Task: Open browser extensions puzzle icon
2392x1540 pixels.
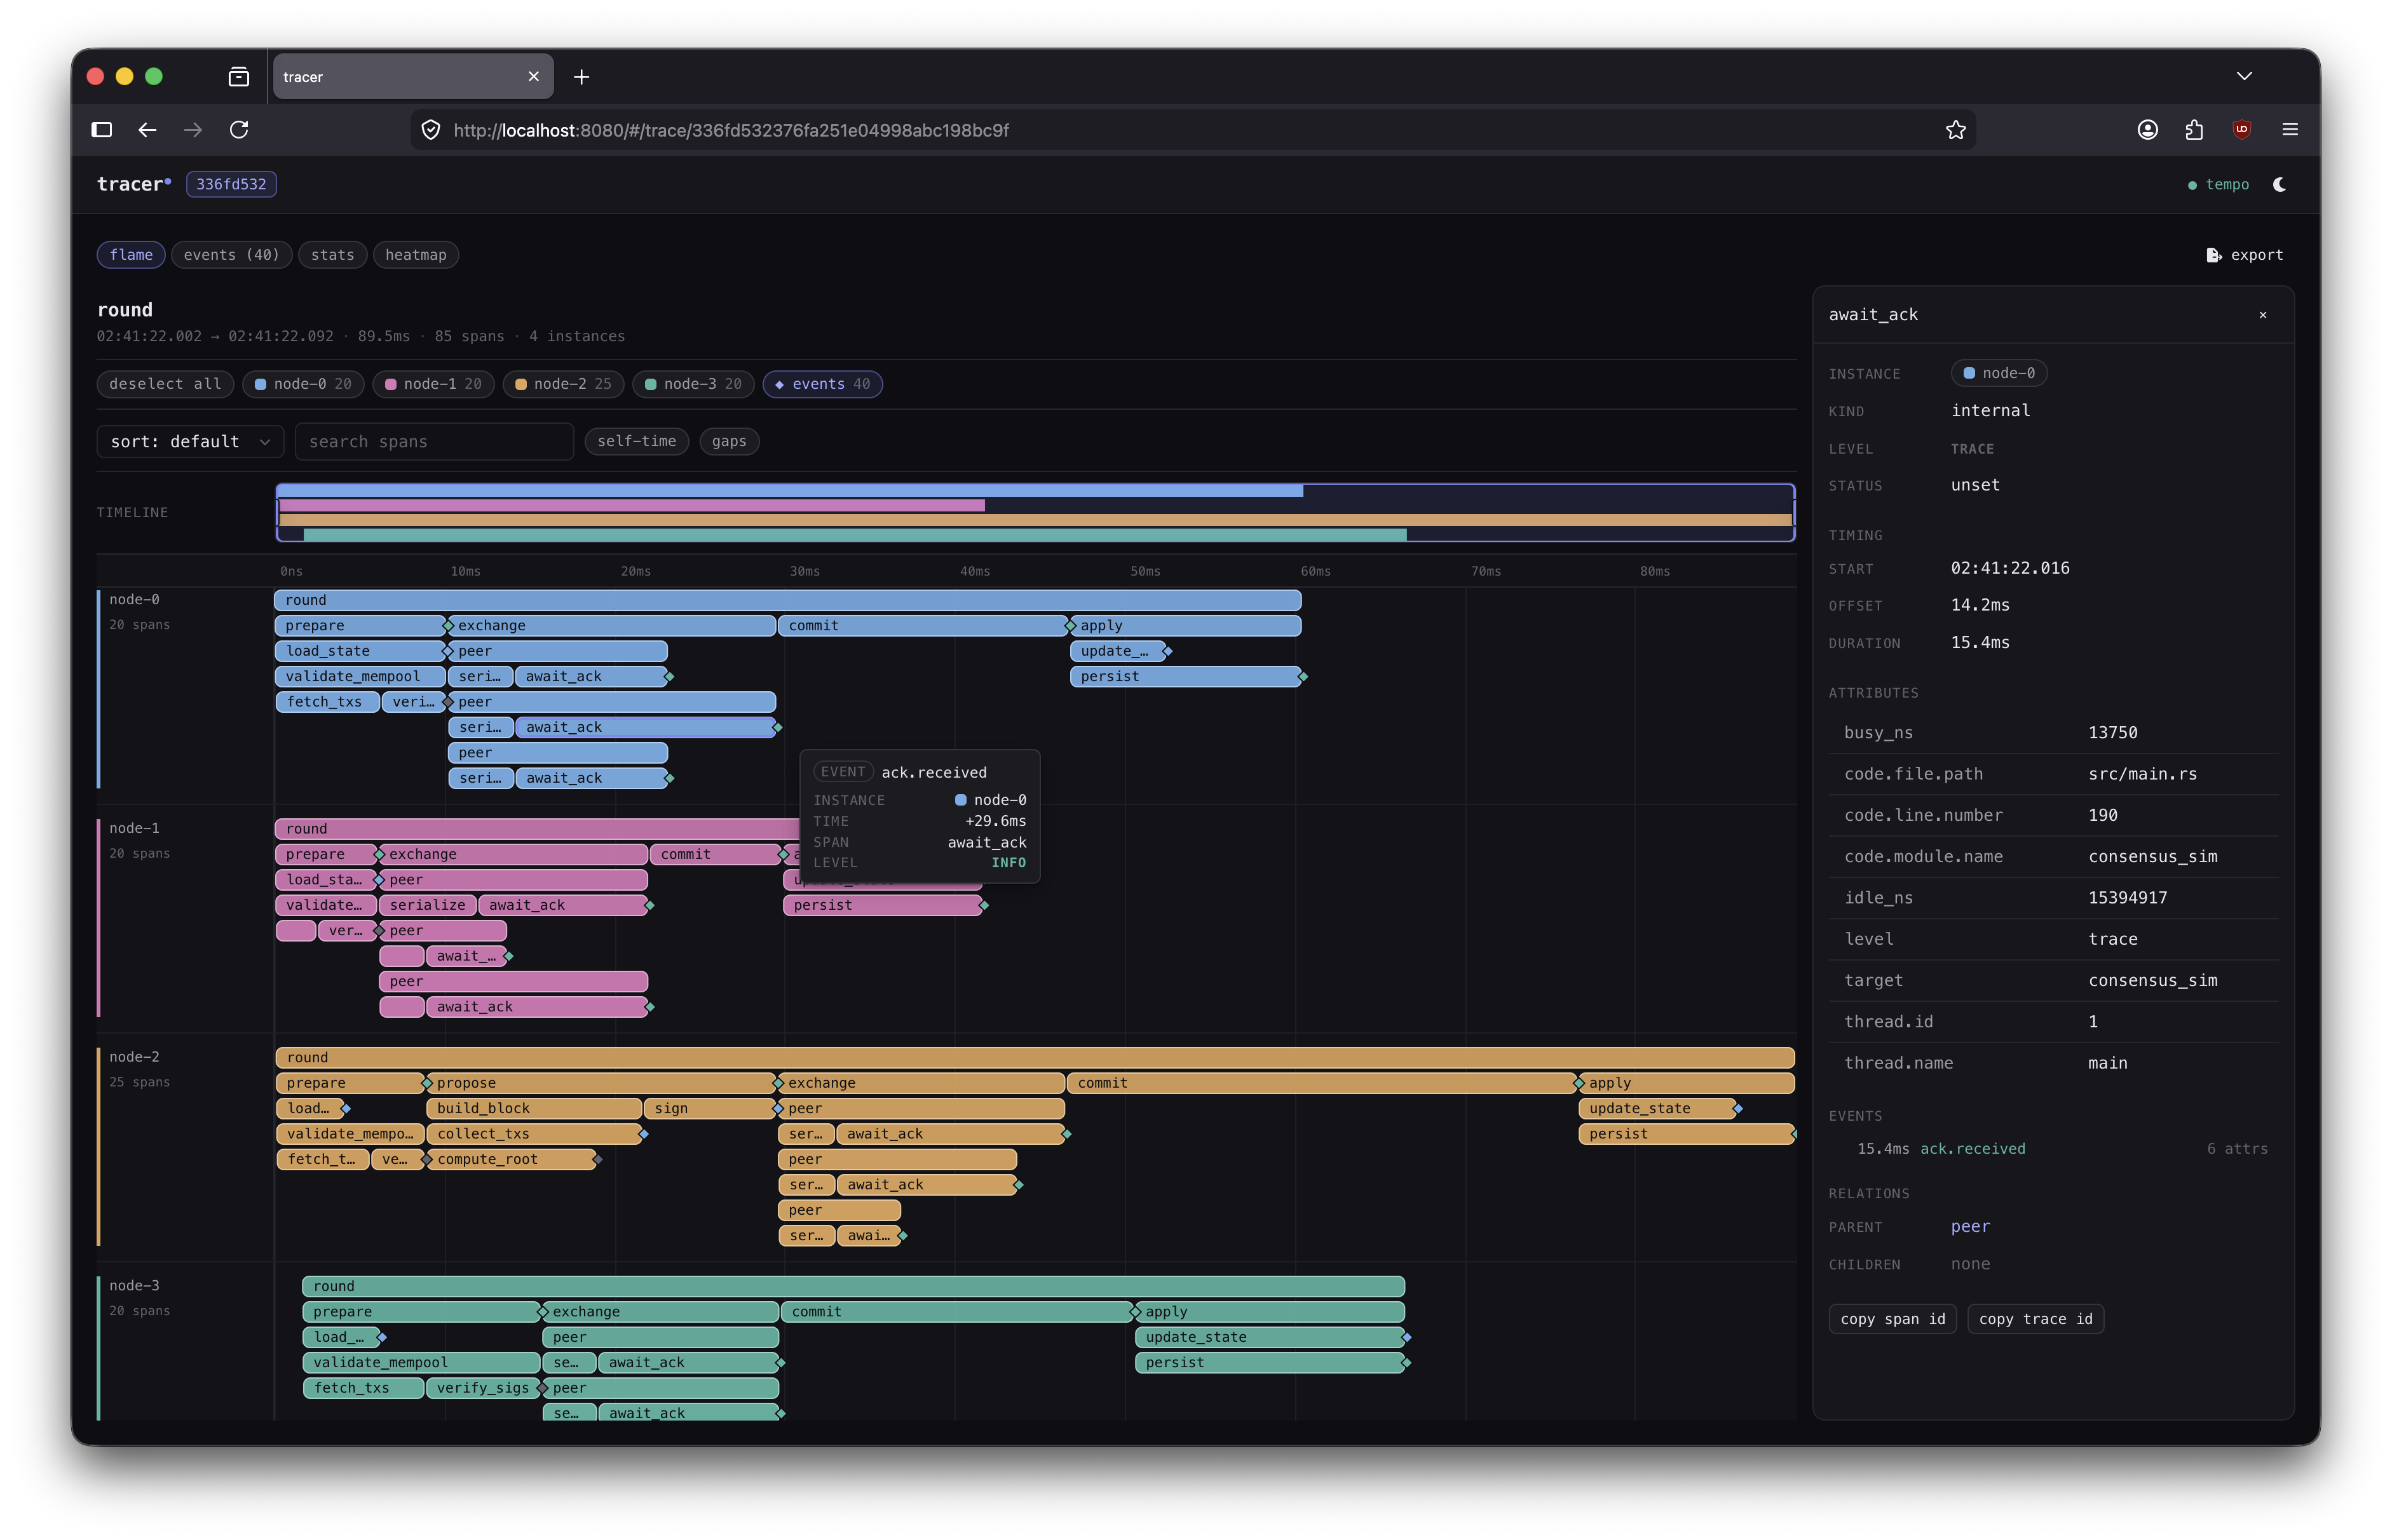Action: click(x=2194, y=130)
